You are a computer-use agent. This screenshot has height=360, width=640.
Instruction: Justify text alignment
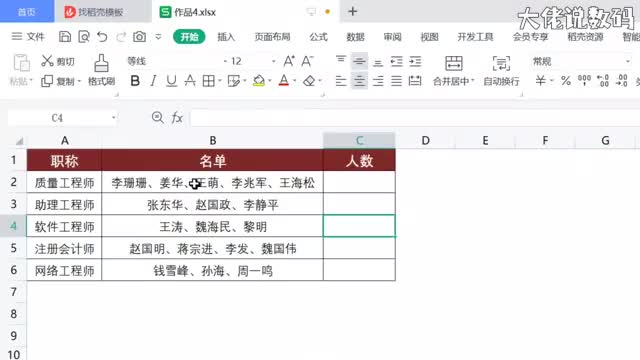point(396,81)
